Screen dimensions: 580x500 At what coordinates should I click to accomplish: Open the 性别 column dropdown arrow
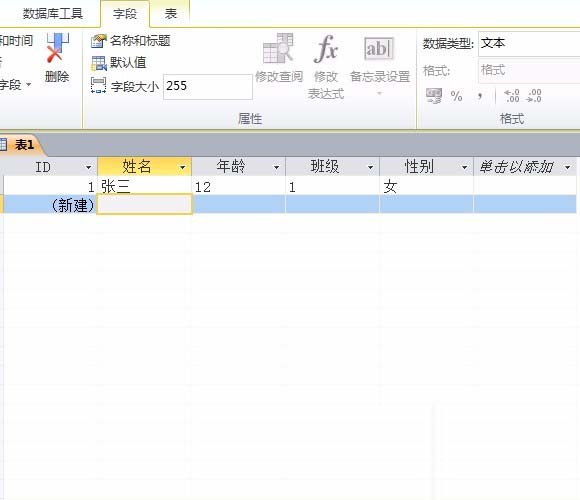(x=464, y=168)
